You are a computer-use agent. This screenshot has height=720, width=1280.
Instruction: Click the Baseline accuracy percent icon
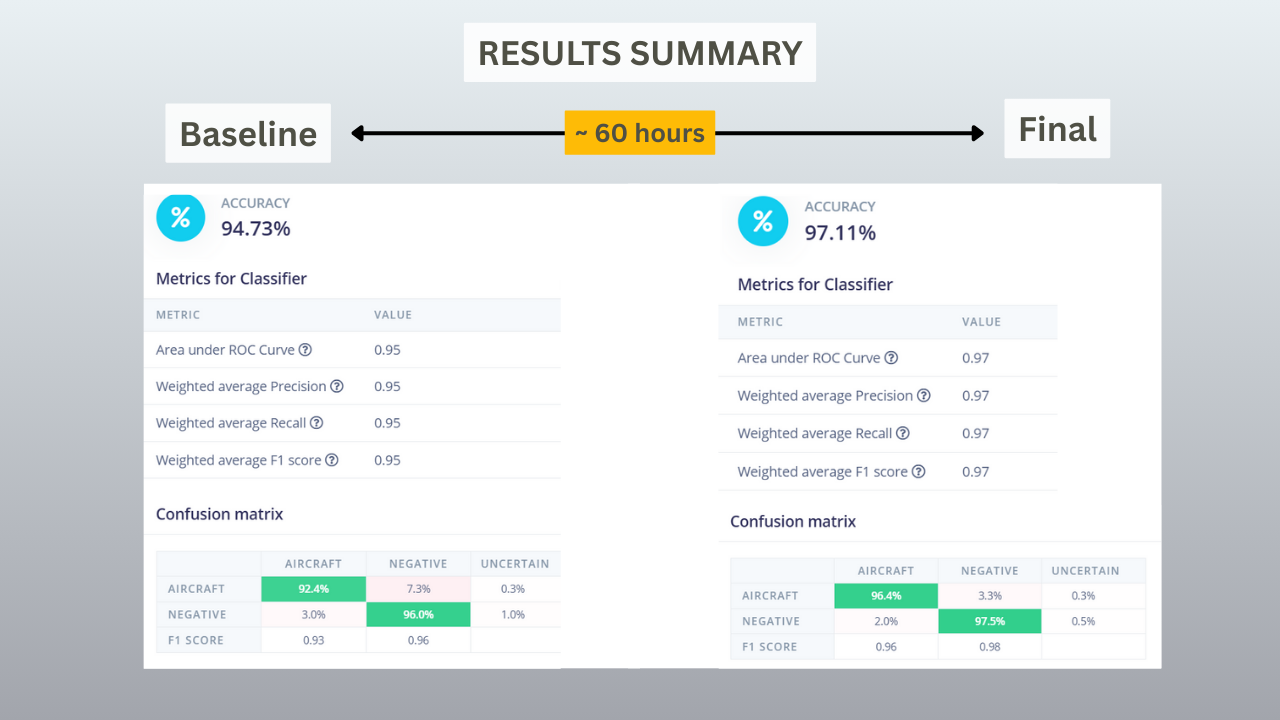[x=181, y=218]
